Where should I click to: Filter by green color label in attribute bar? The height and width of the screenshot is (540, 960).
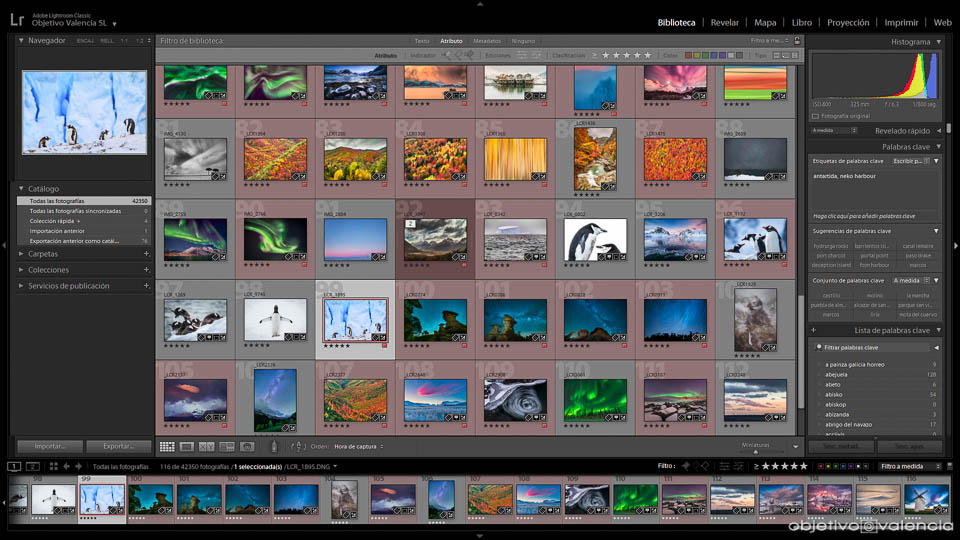coord(705,55)
